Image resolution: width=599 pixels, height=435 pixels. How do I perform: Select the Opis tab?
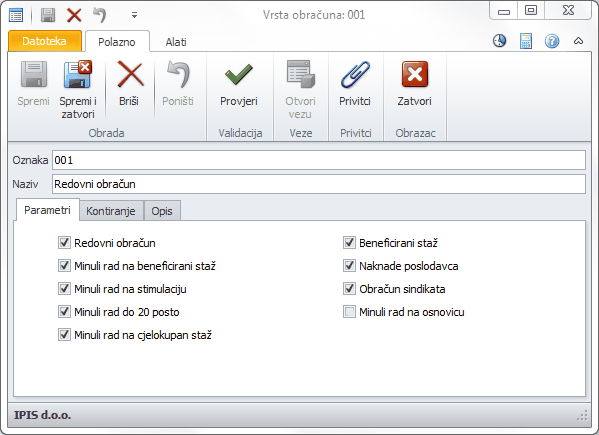(x=162, y=211)
